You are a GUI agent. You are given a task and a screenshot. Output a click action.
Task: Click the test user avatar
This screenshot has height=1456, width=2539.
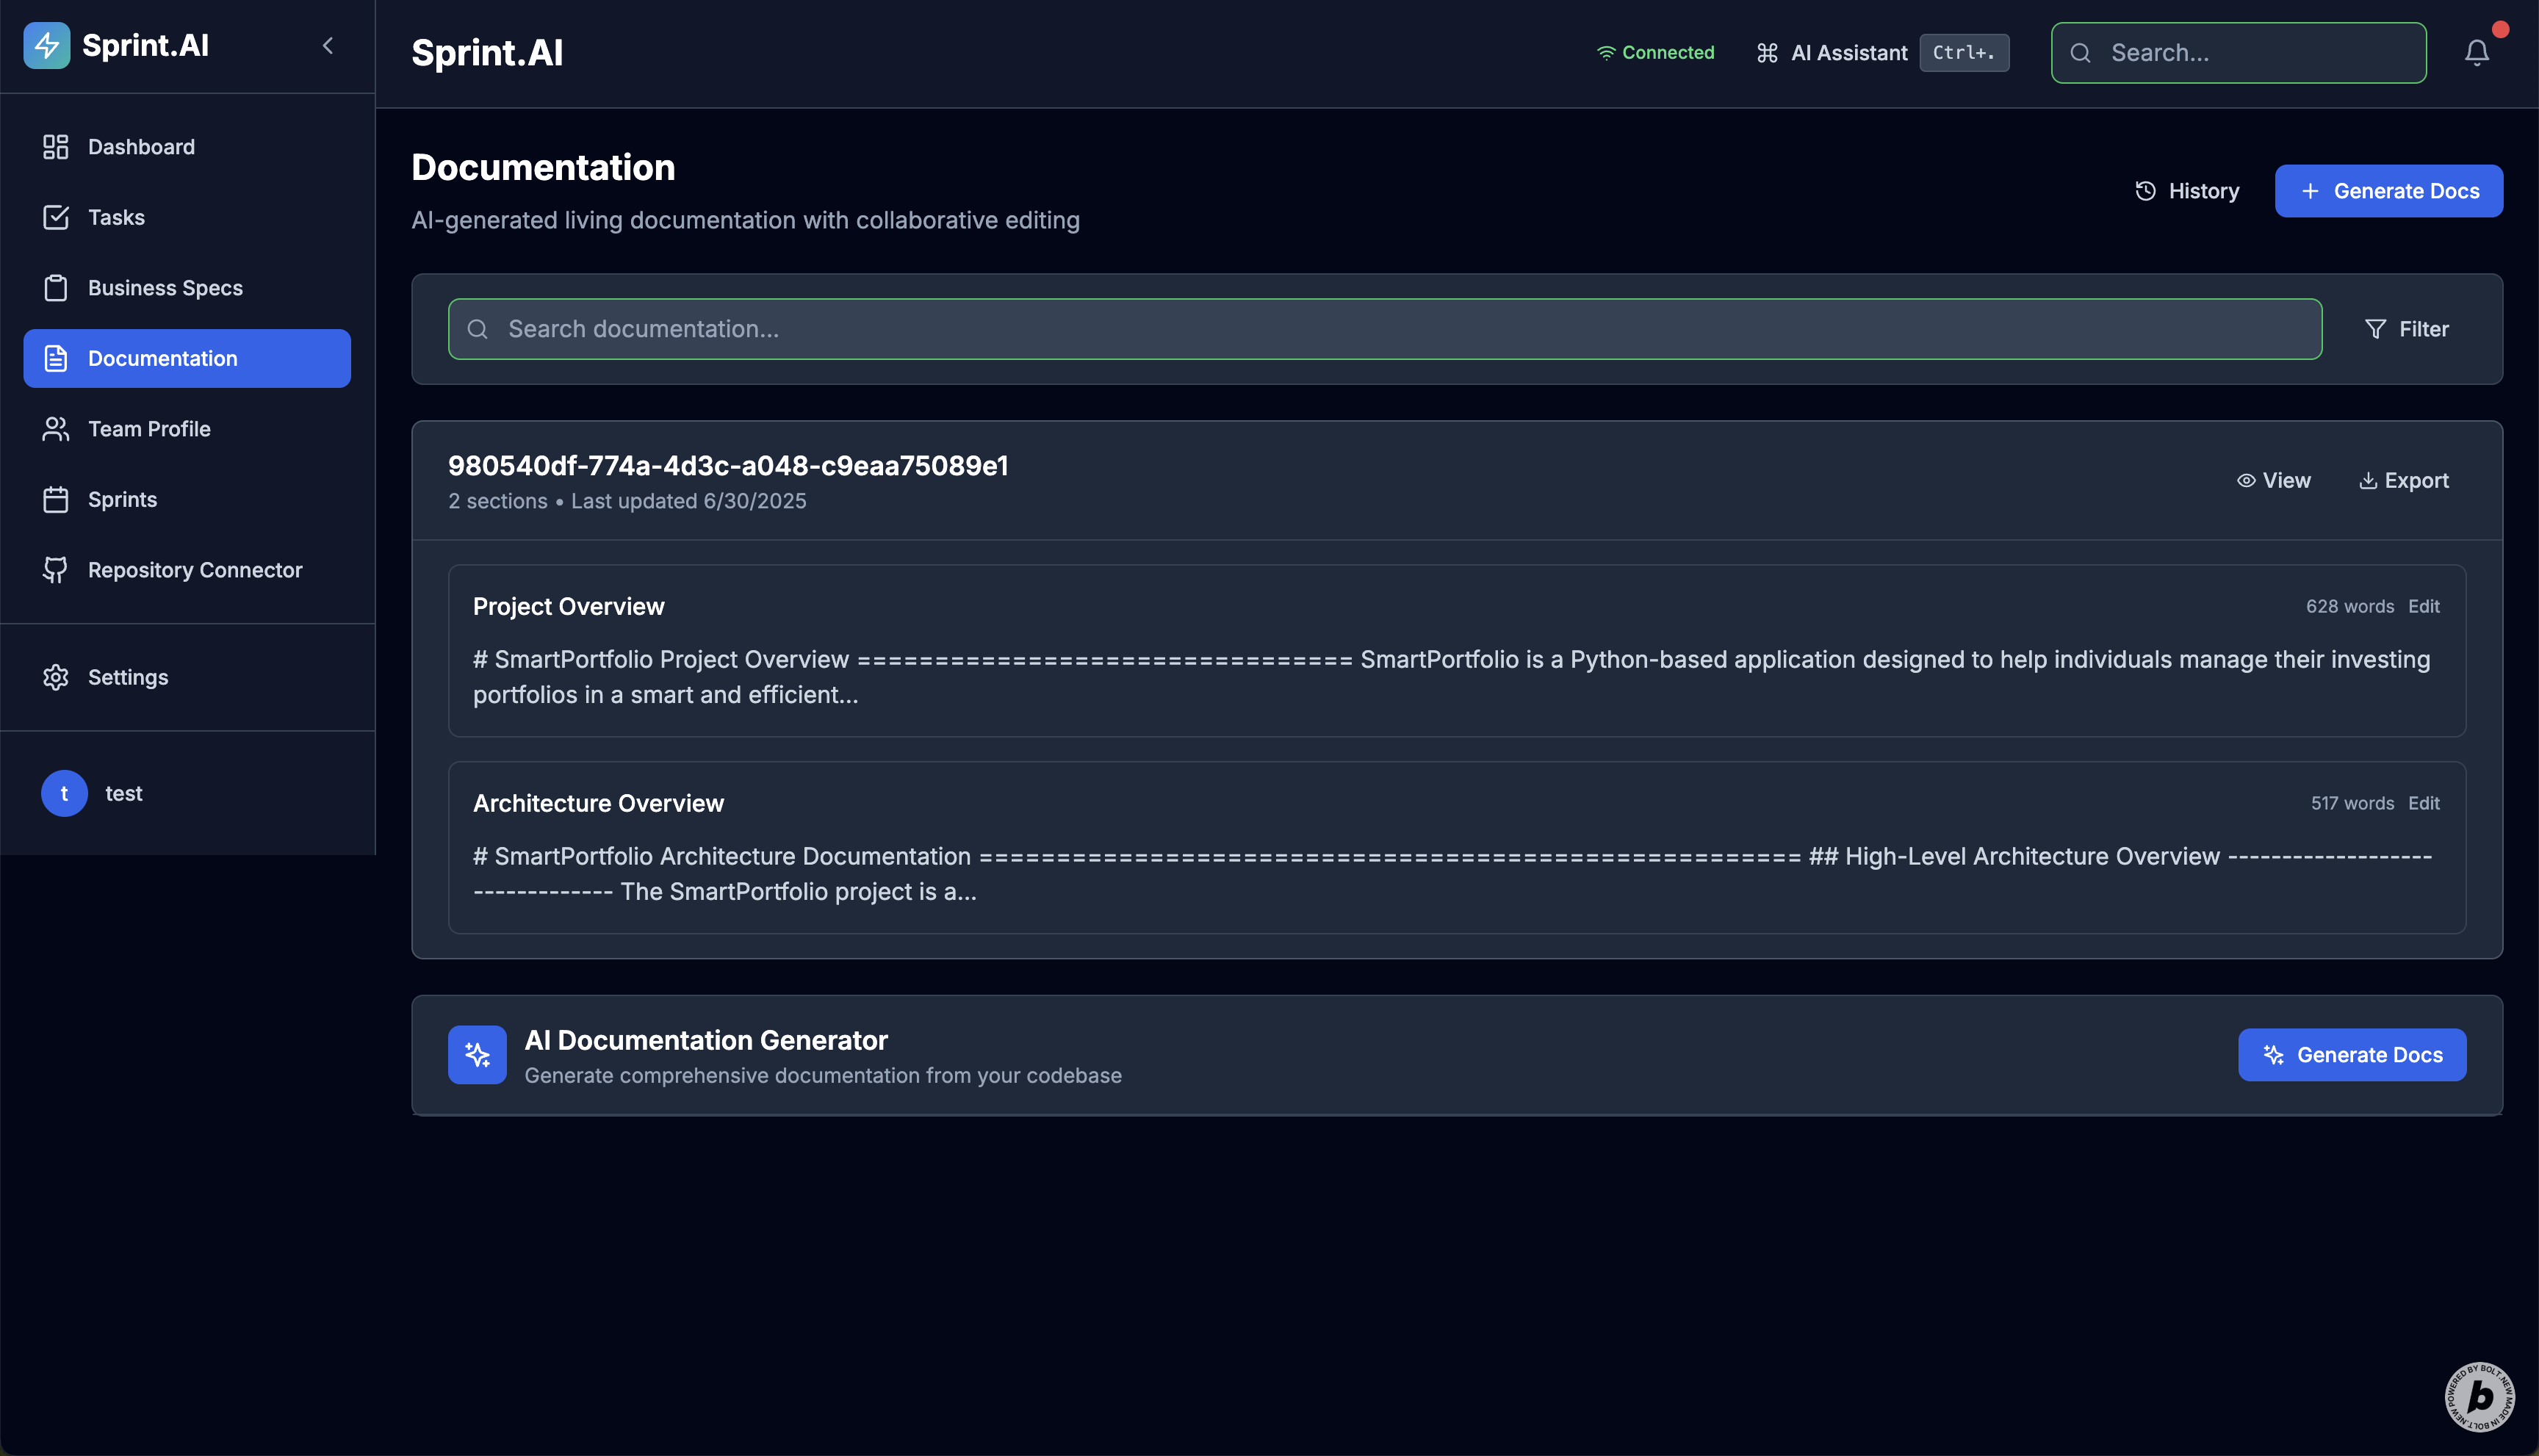coord(64,793)
